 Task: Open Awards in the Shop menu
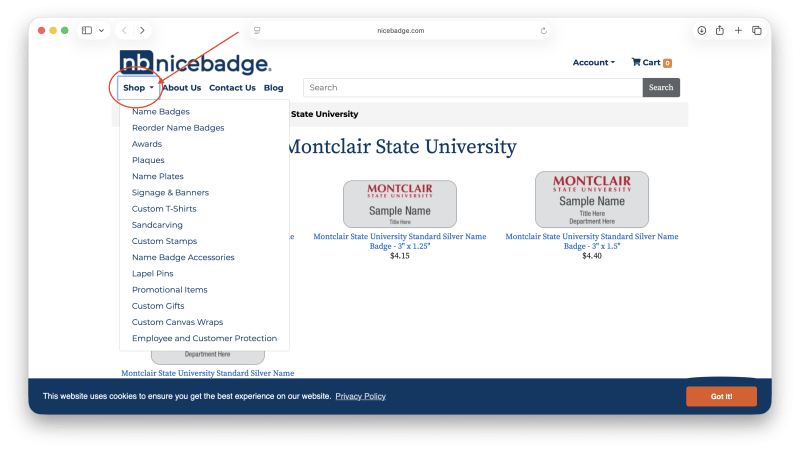pyautogui.click(x=147, y=144)
